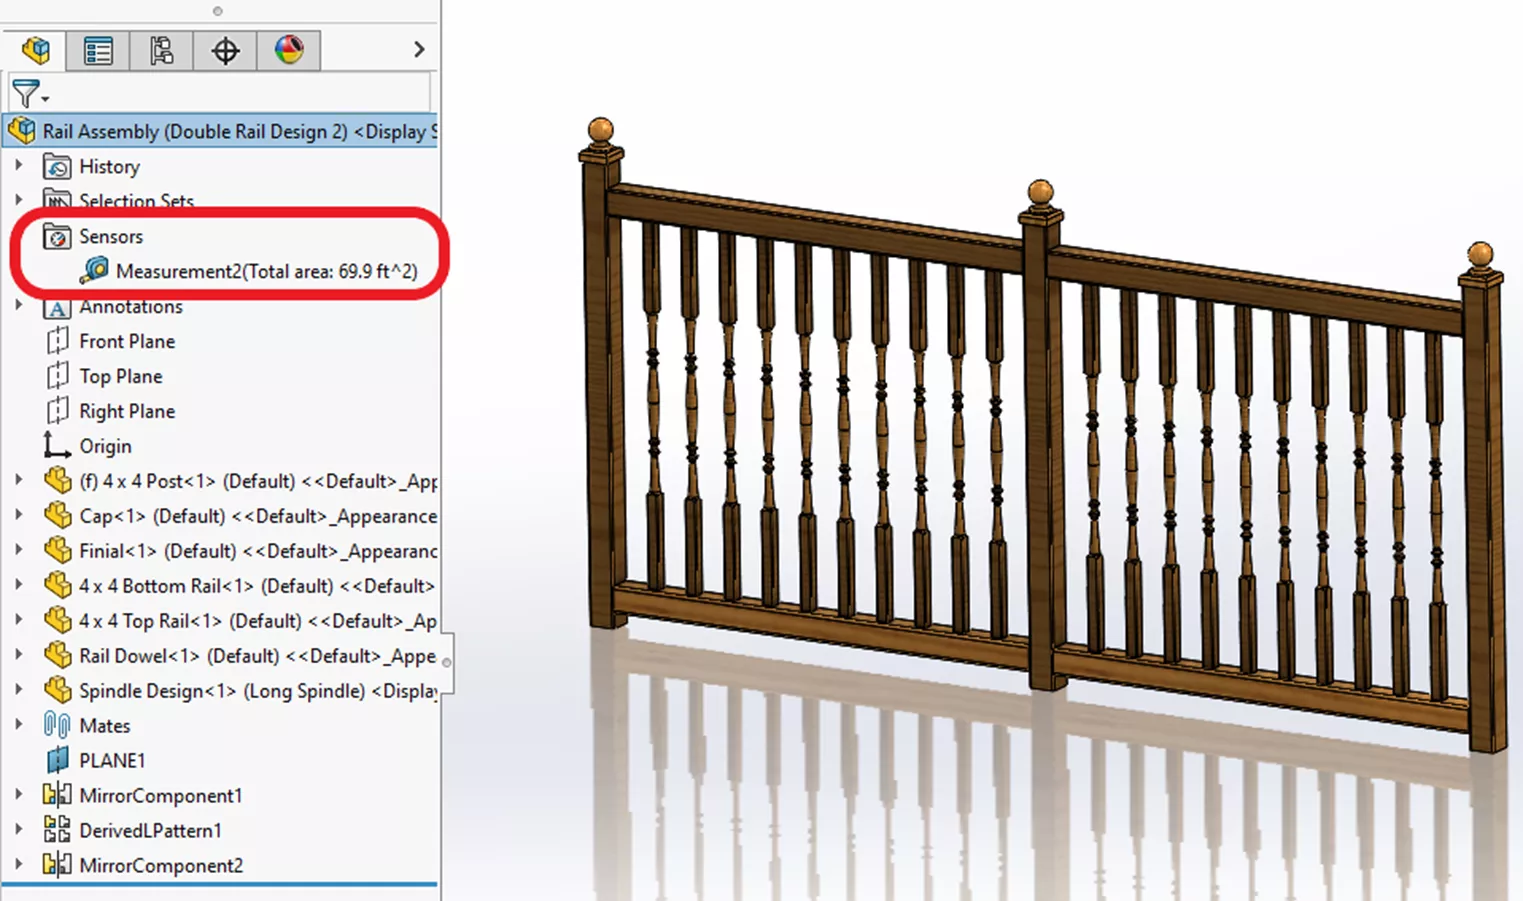The width and height of the screenshot is (1523, 901).
Task: Open the filter dropdown arrow
Action: (43, 96)
